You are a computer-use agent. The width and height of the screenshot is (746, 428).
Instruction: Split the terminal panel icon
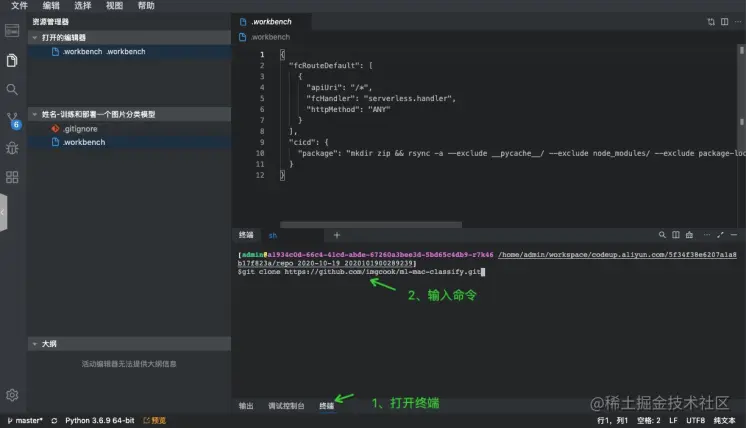click(676, 235)
